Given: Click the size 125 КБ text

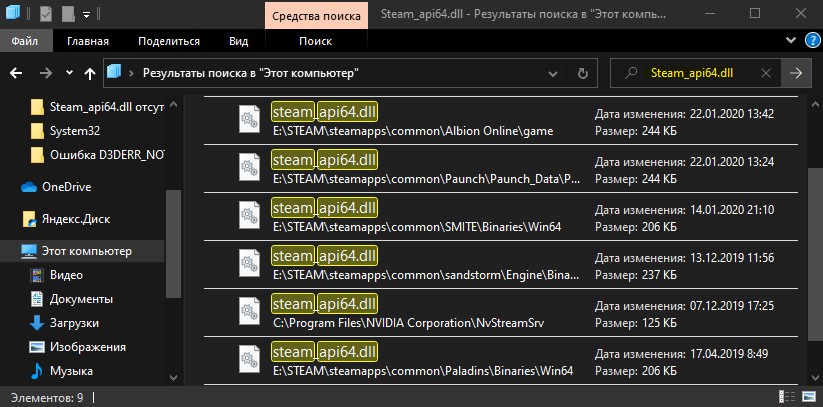Looking at the screenshot, I should coord(659,323).
